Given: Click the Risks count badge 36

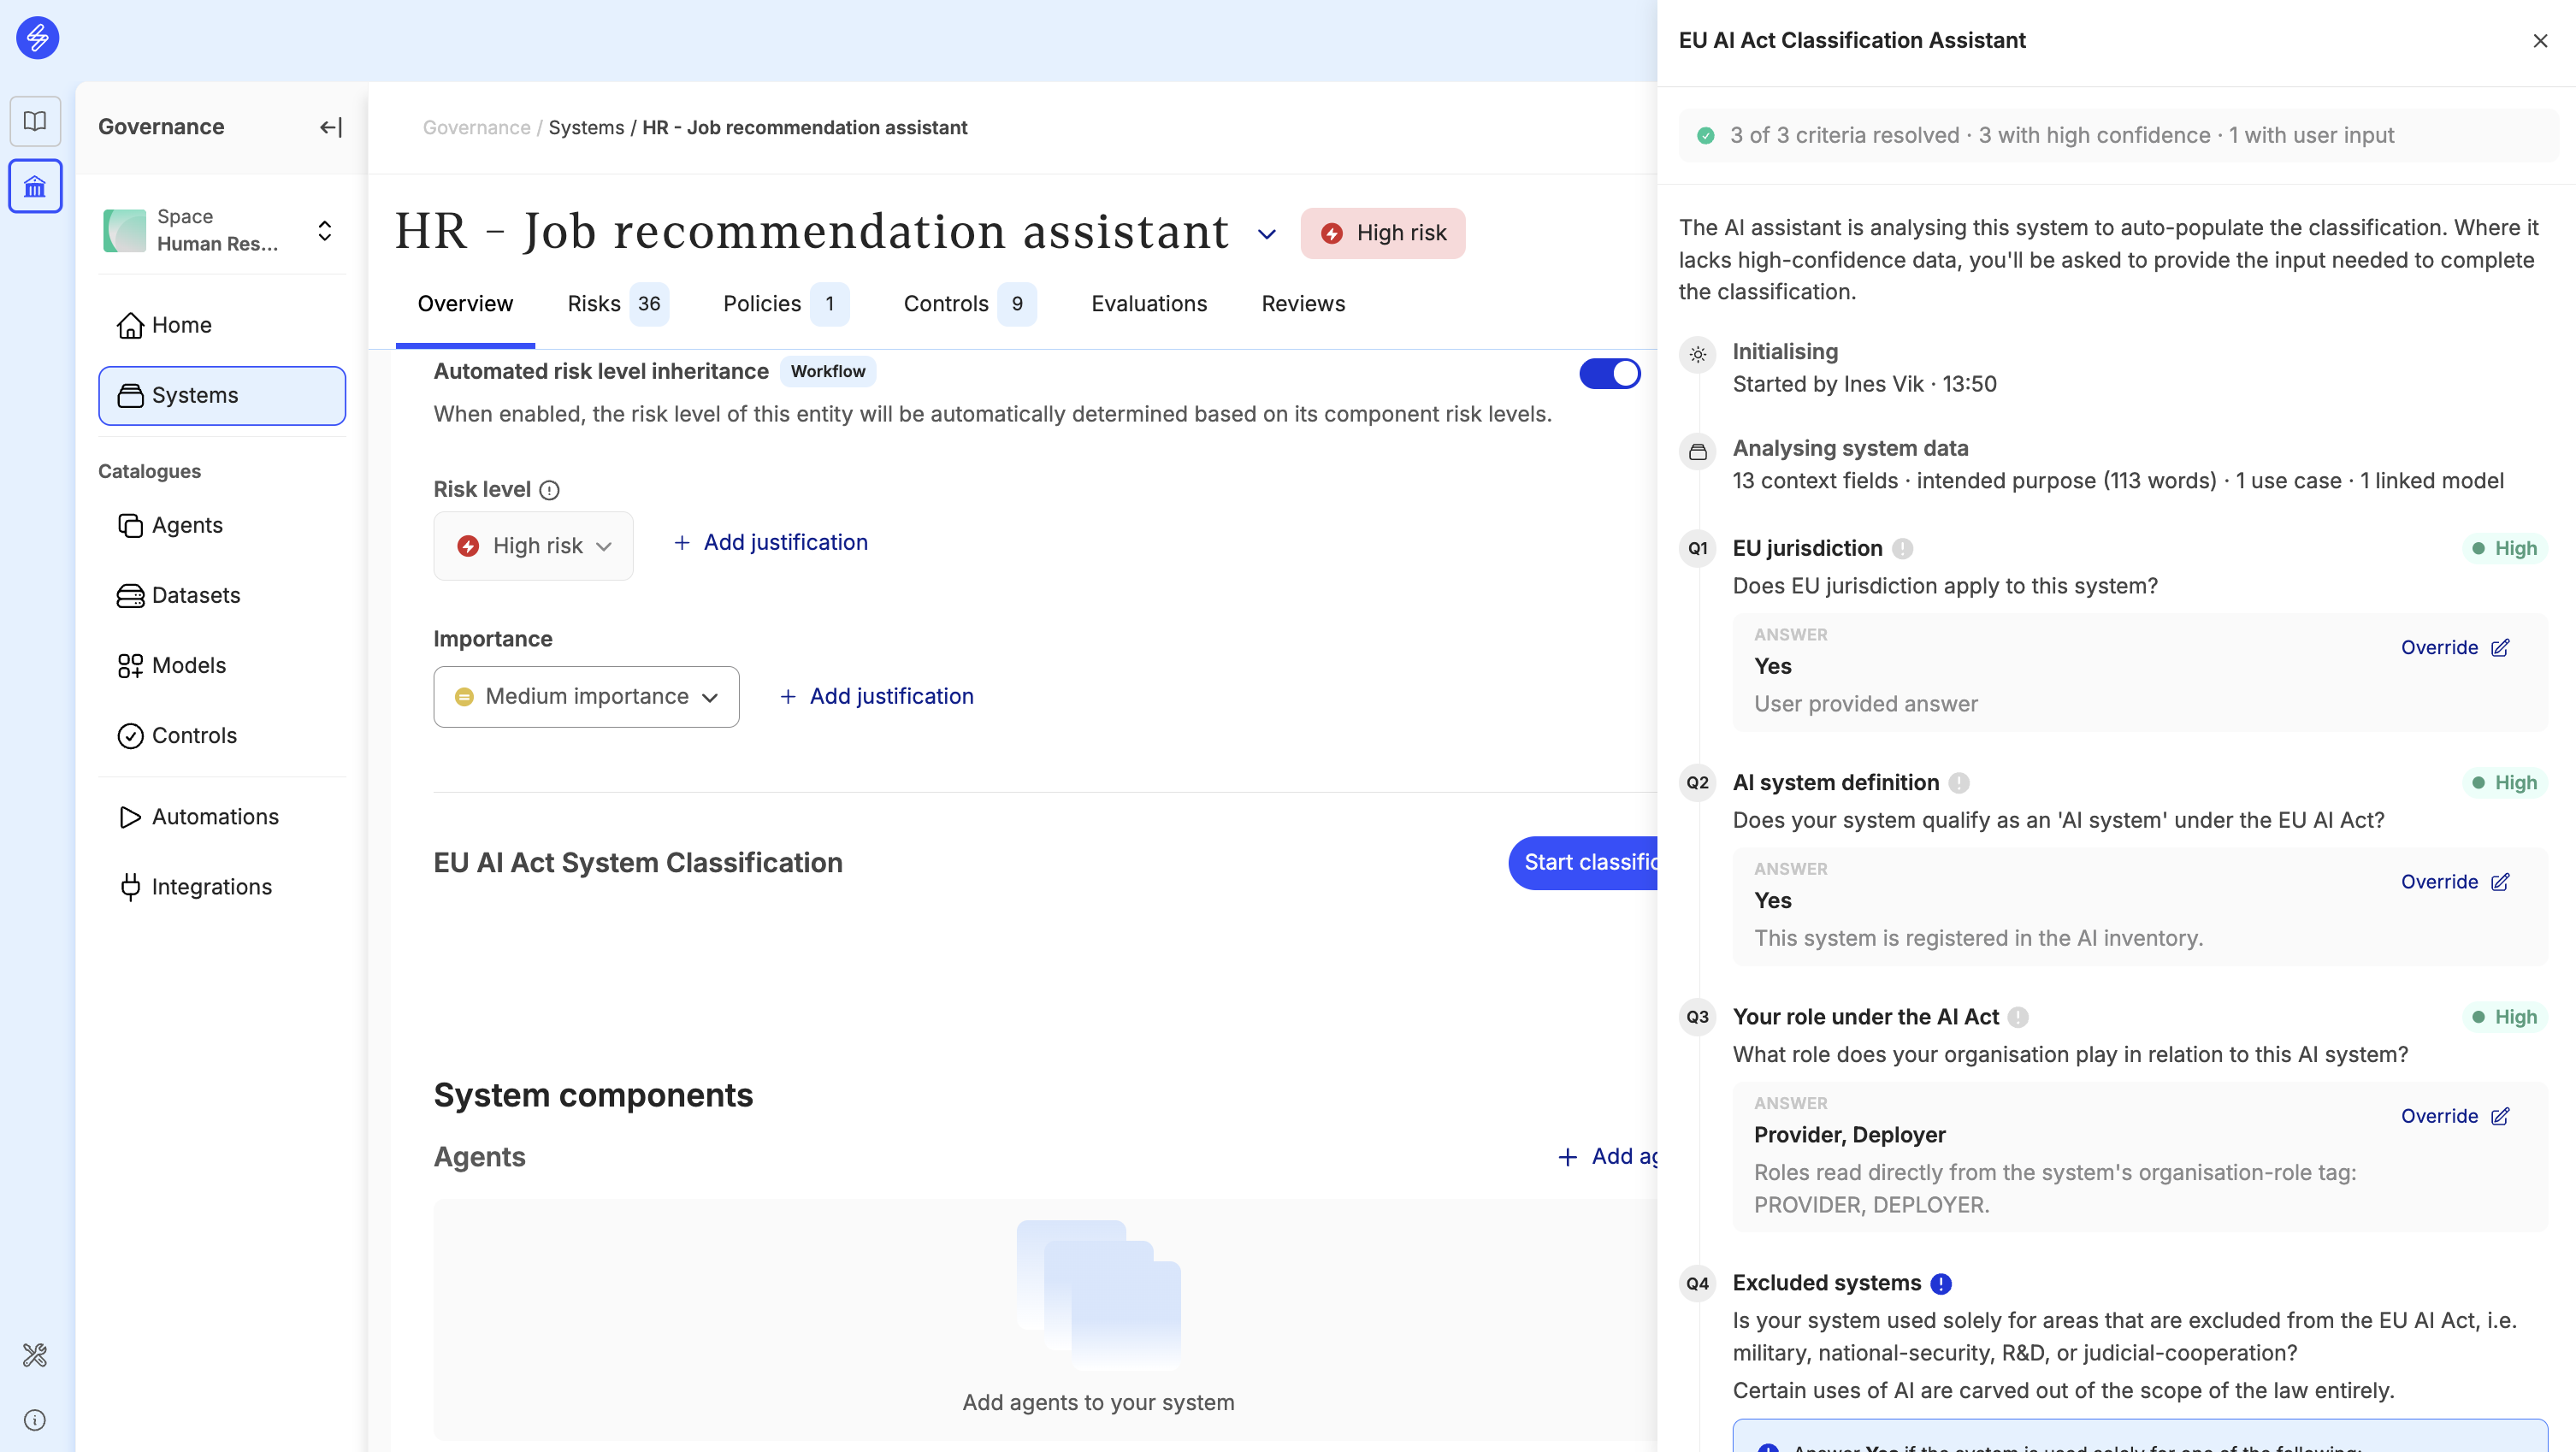Looking at the screenshot, I should pyautogui.click(x=649, y=303).
